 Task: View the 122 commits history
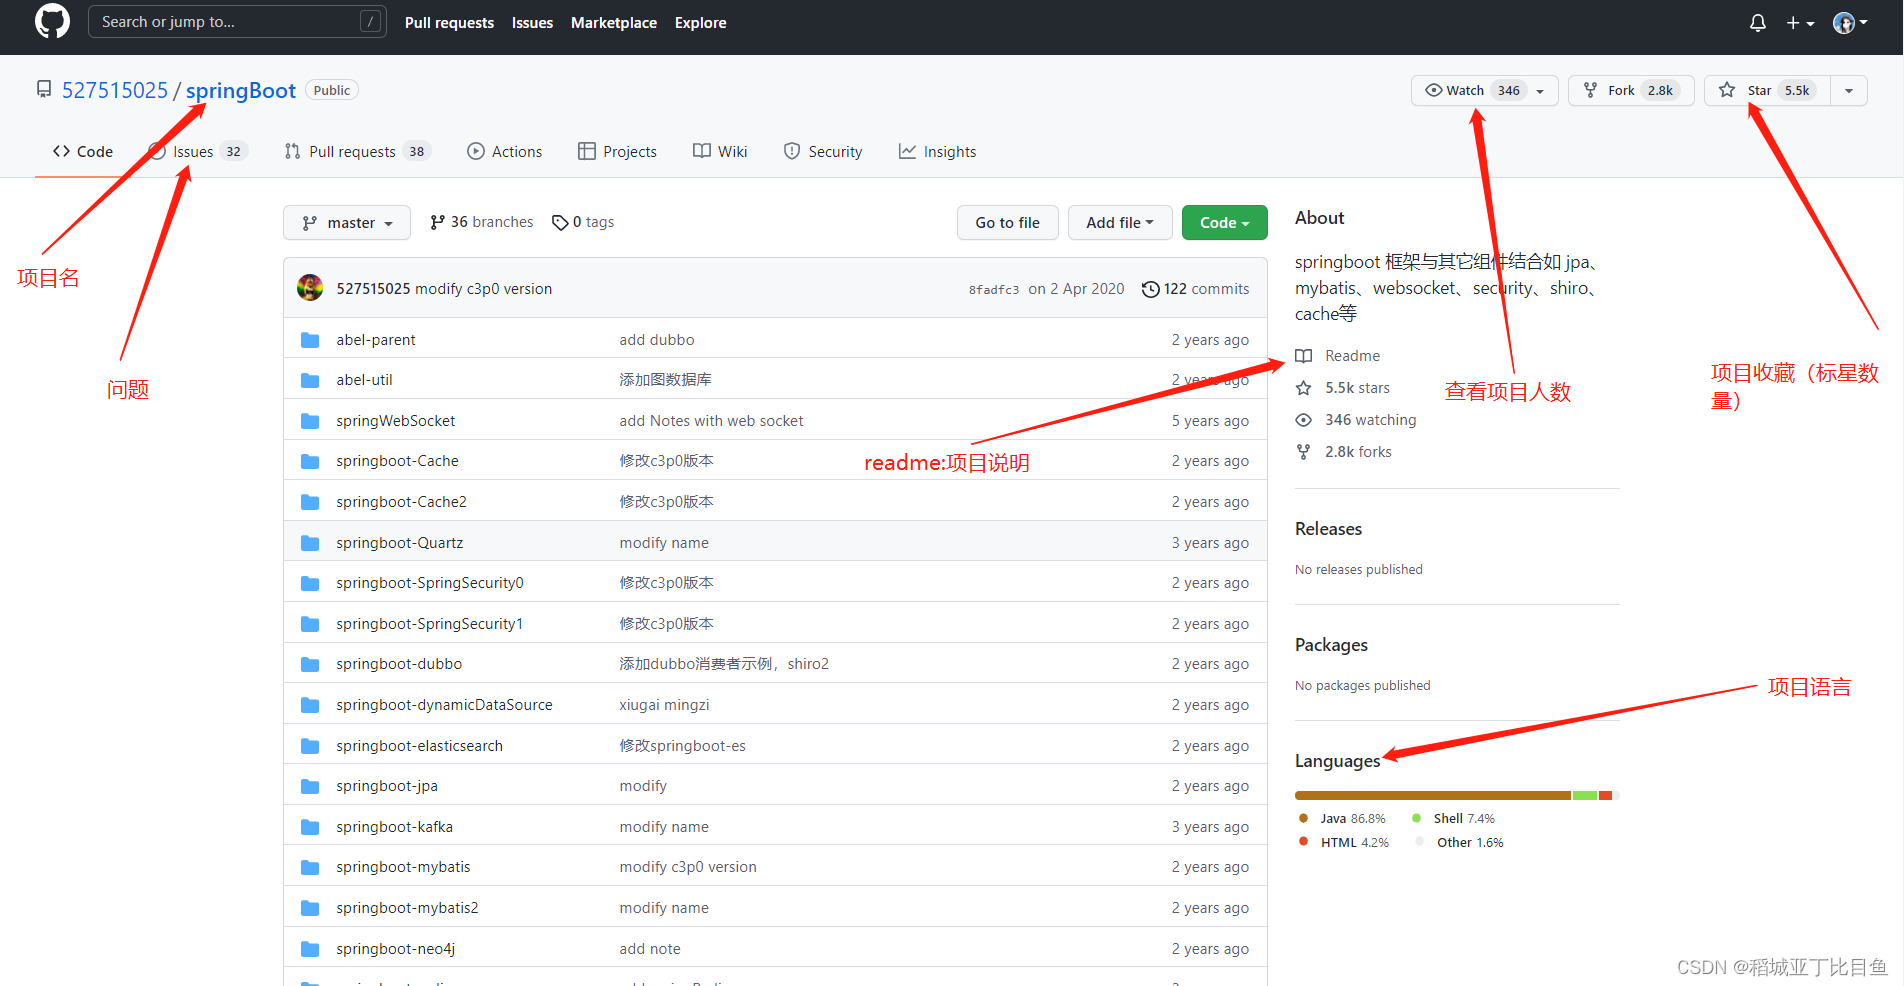1196,289
